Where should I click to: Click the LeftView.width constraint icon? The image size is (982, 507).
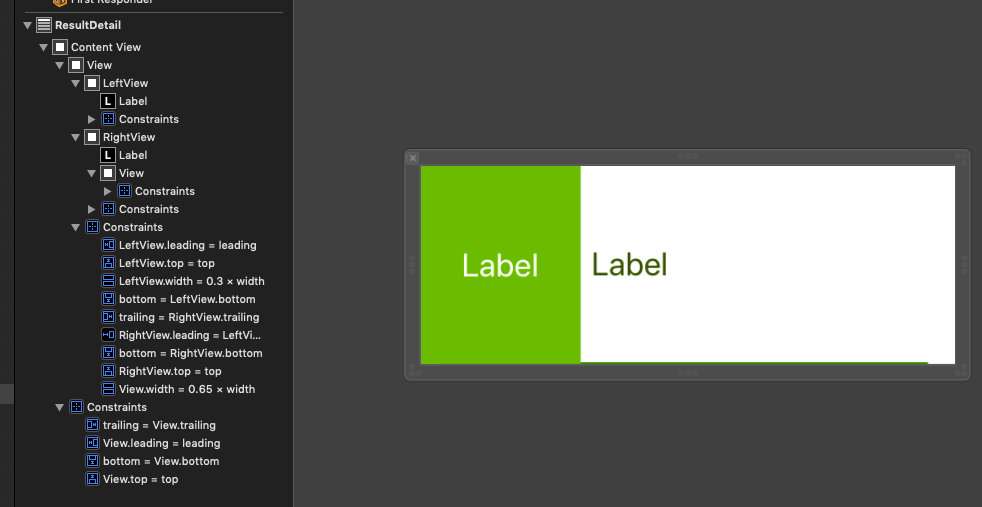pyautogui.click(x=108, y=281)
